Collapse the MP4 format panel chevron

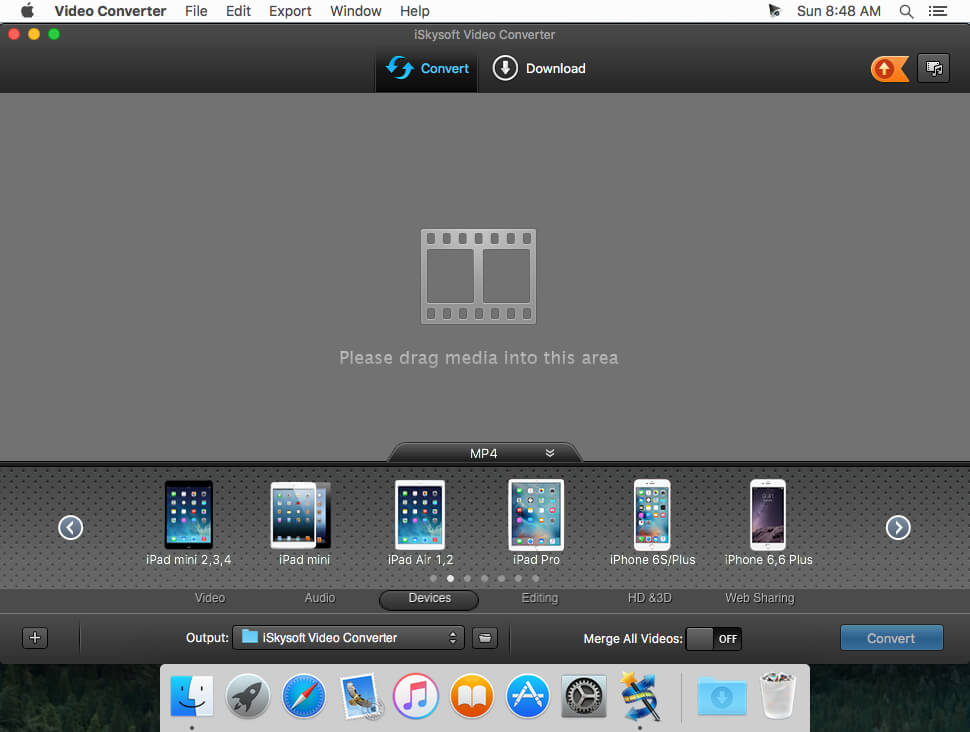[550, 453]
